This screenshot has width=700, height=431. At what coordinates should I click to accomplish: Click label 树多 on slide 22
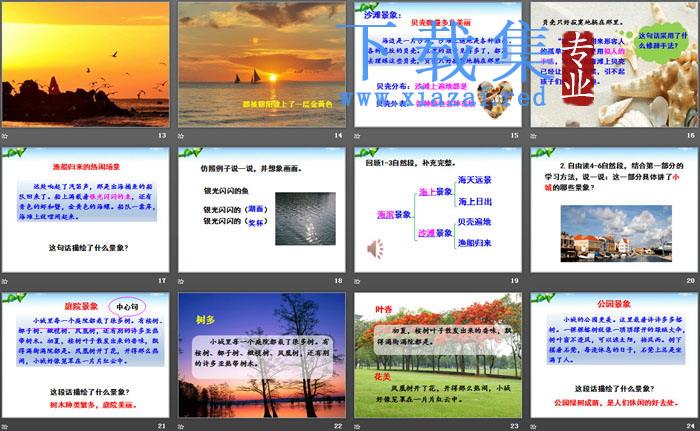pos(205,320)
